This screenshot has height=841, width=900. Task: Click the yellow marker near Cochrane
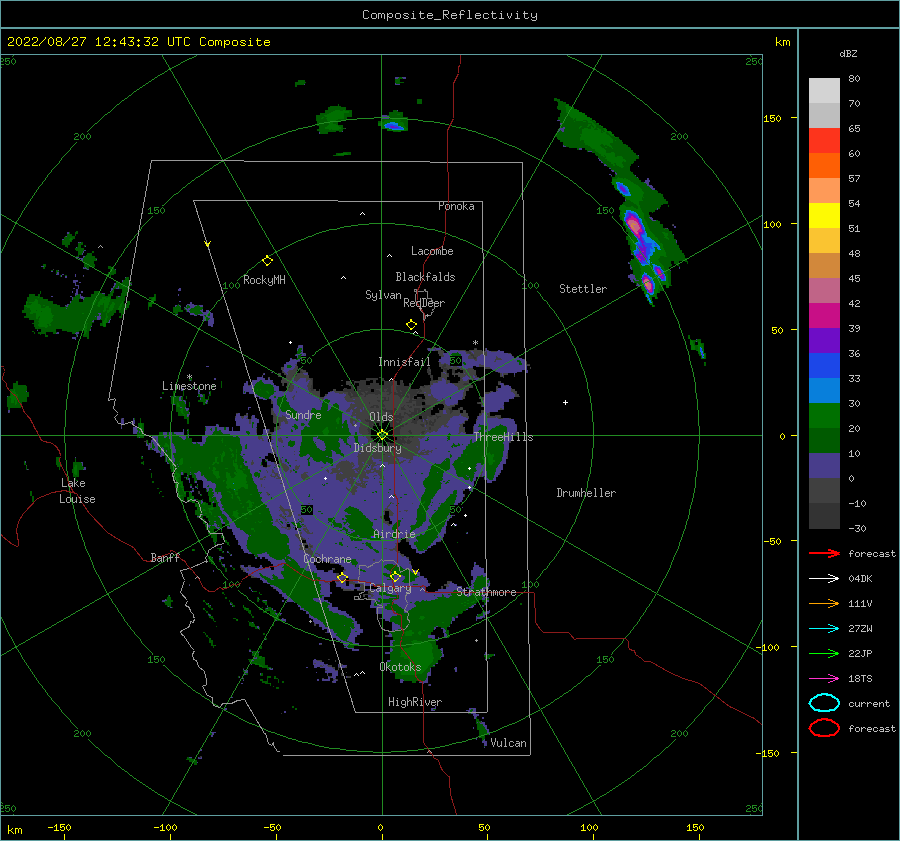click(x=343, y=578)
